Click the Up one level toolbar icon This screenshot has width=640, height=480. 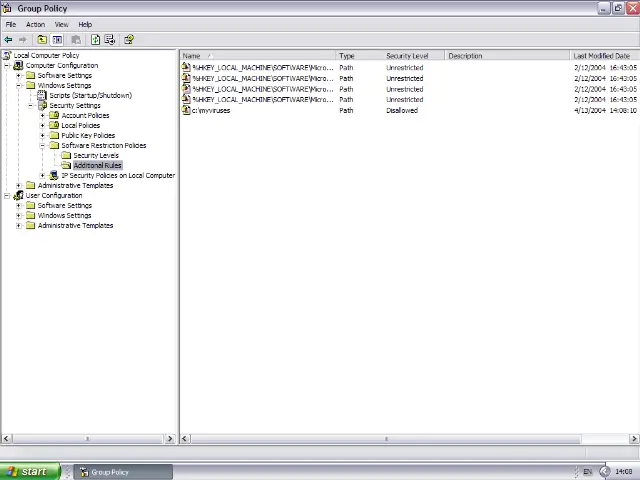[x=42, y=40]
